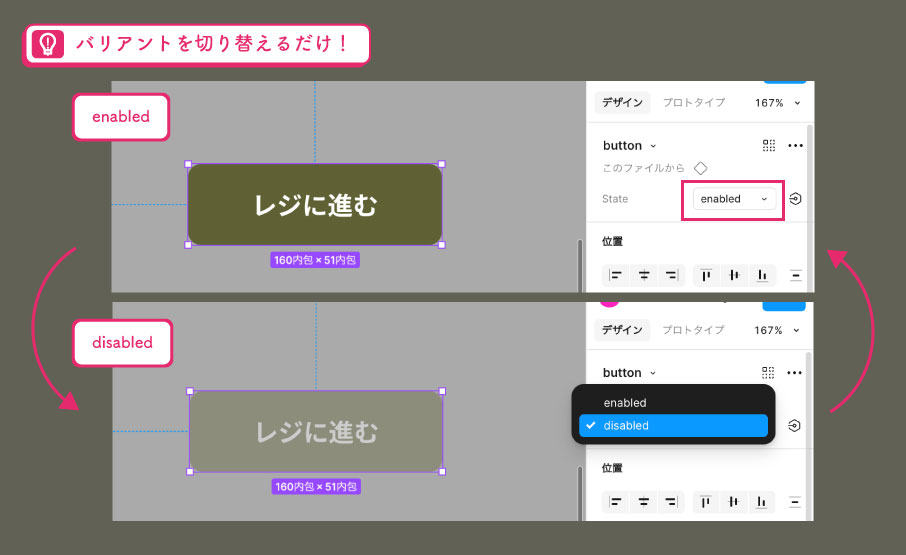Open the State dropdown showing enabled
The height and width of the screenshot is (555, 906).
[x=734, y=199]
